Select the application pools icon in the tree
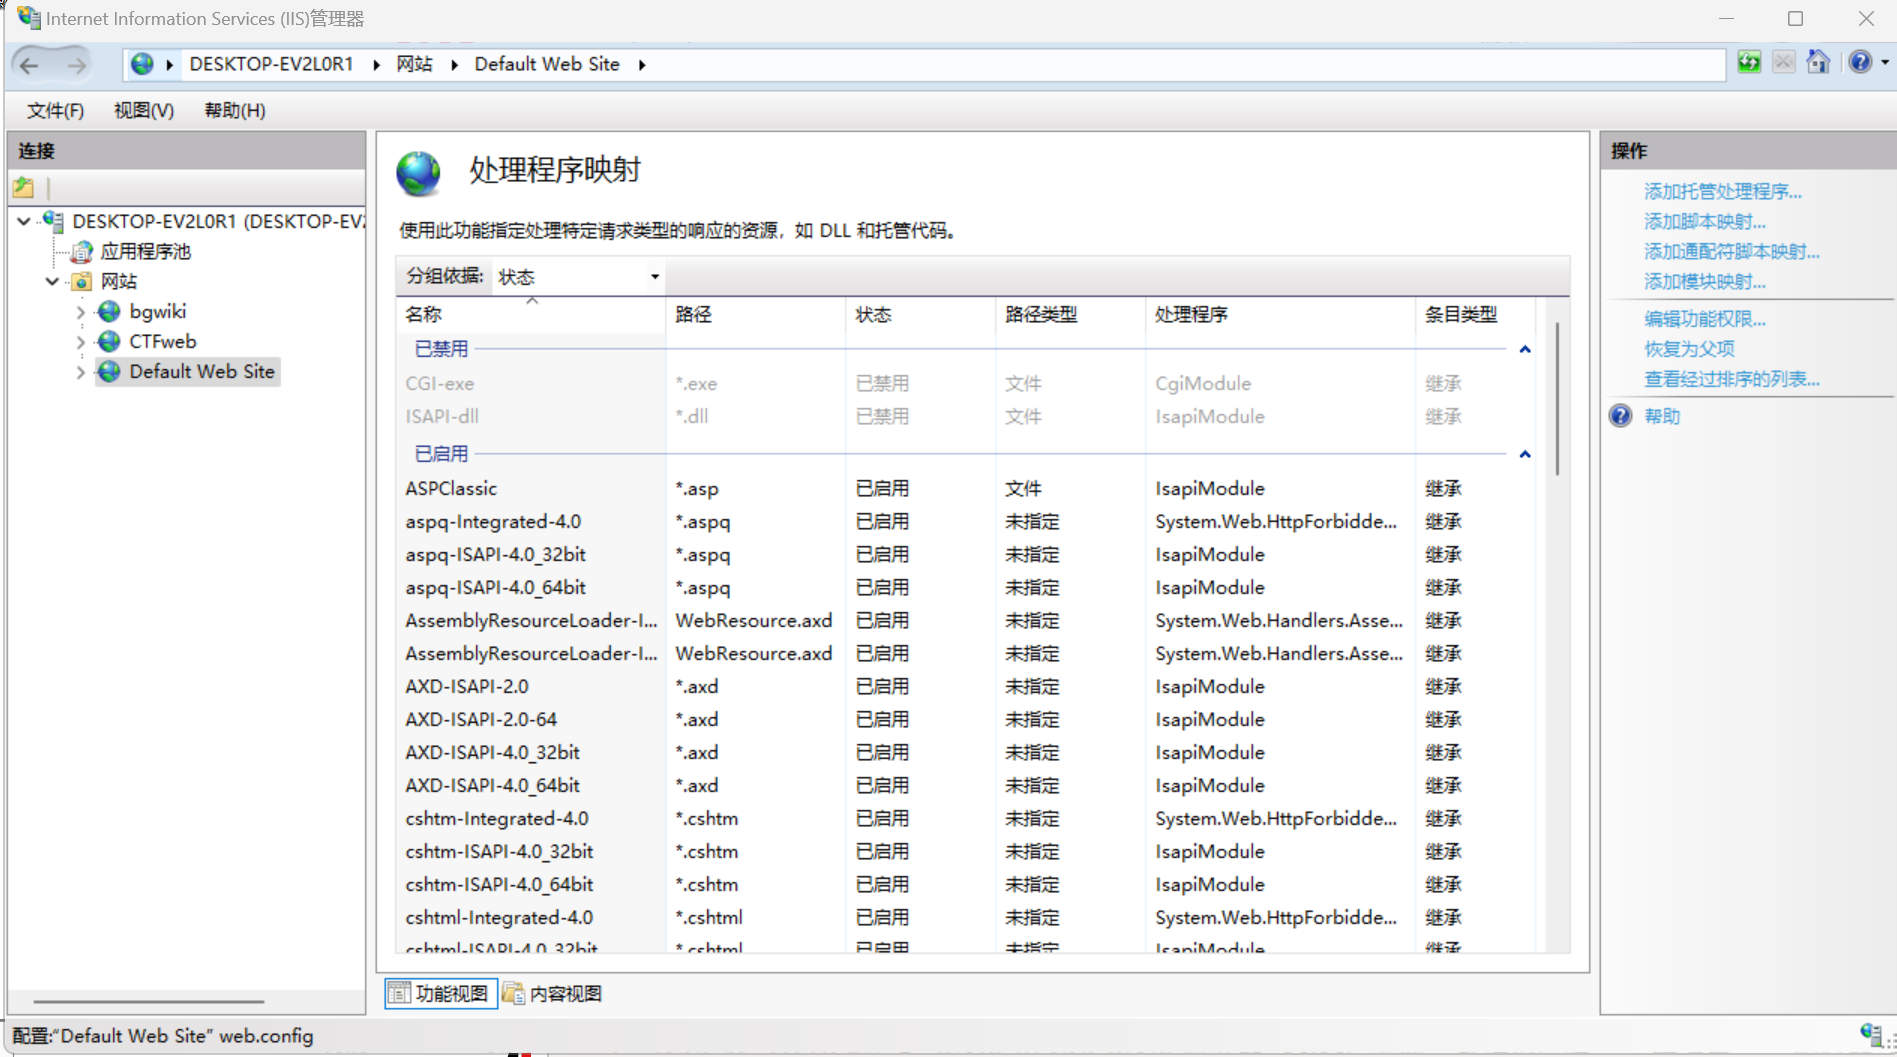Image resolution: width=1897 pixels, height=1057 pixels. 82,251
